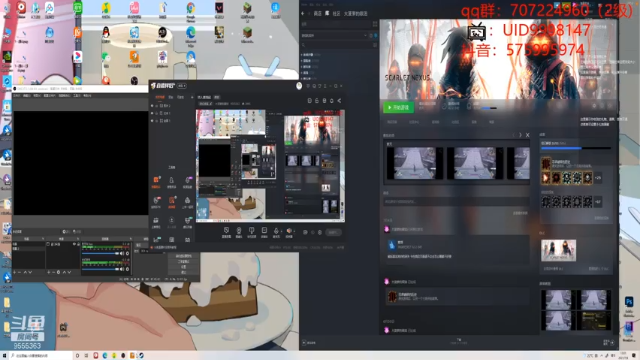Expand the second category in Steam library list

(302, 60)
